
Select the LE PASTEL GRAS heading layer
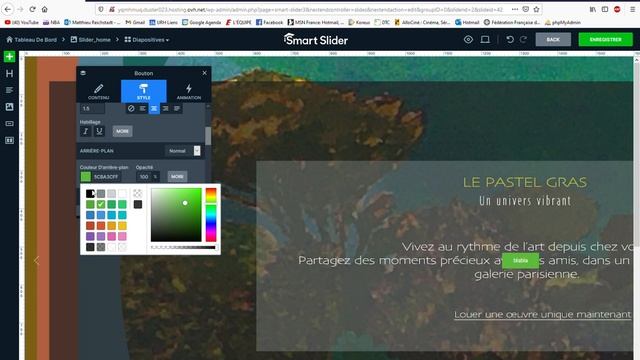pyautogui.click(x=525, y=182)
